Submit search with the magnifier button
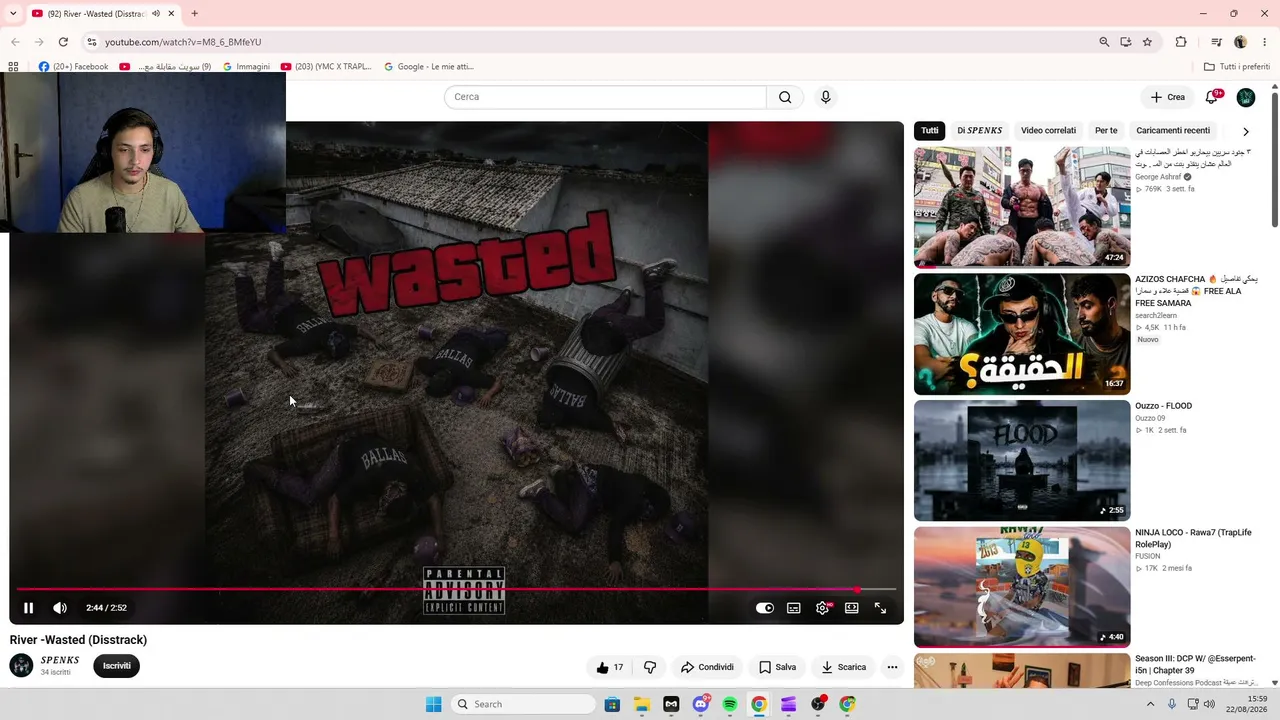The image size is (1280, 720). 785,97
